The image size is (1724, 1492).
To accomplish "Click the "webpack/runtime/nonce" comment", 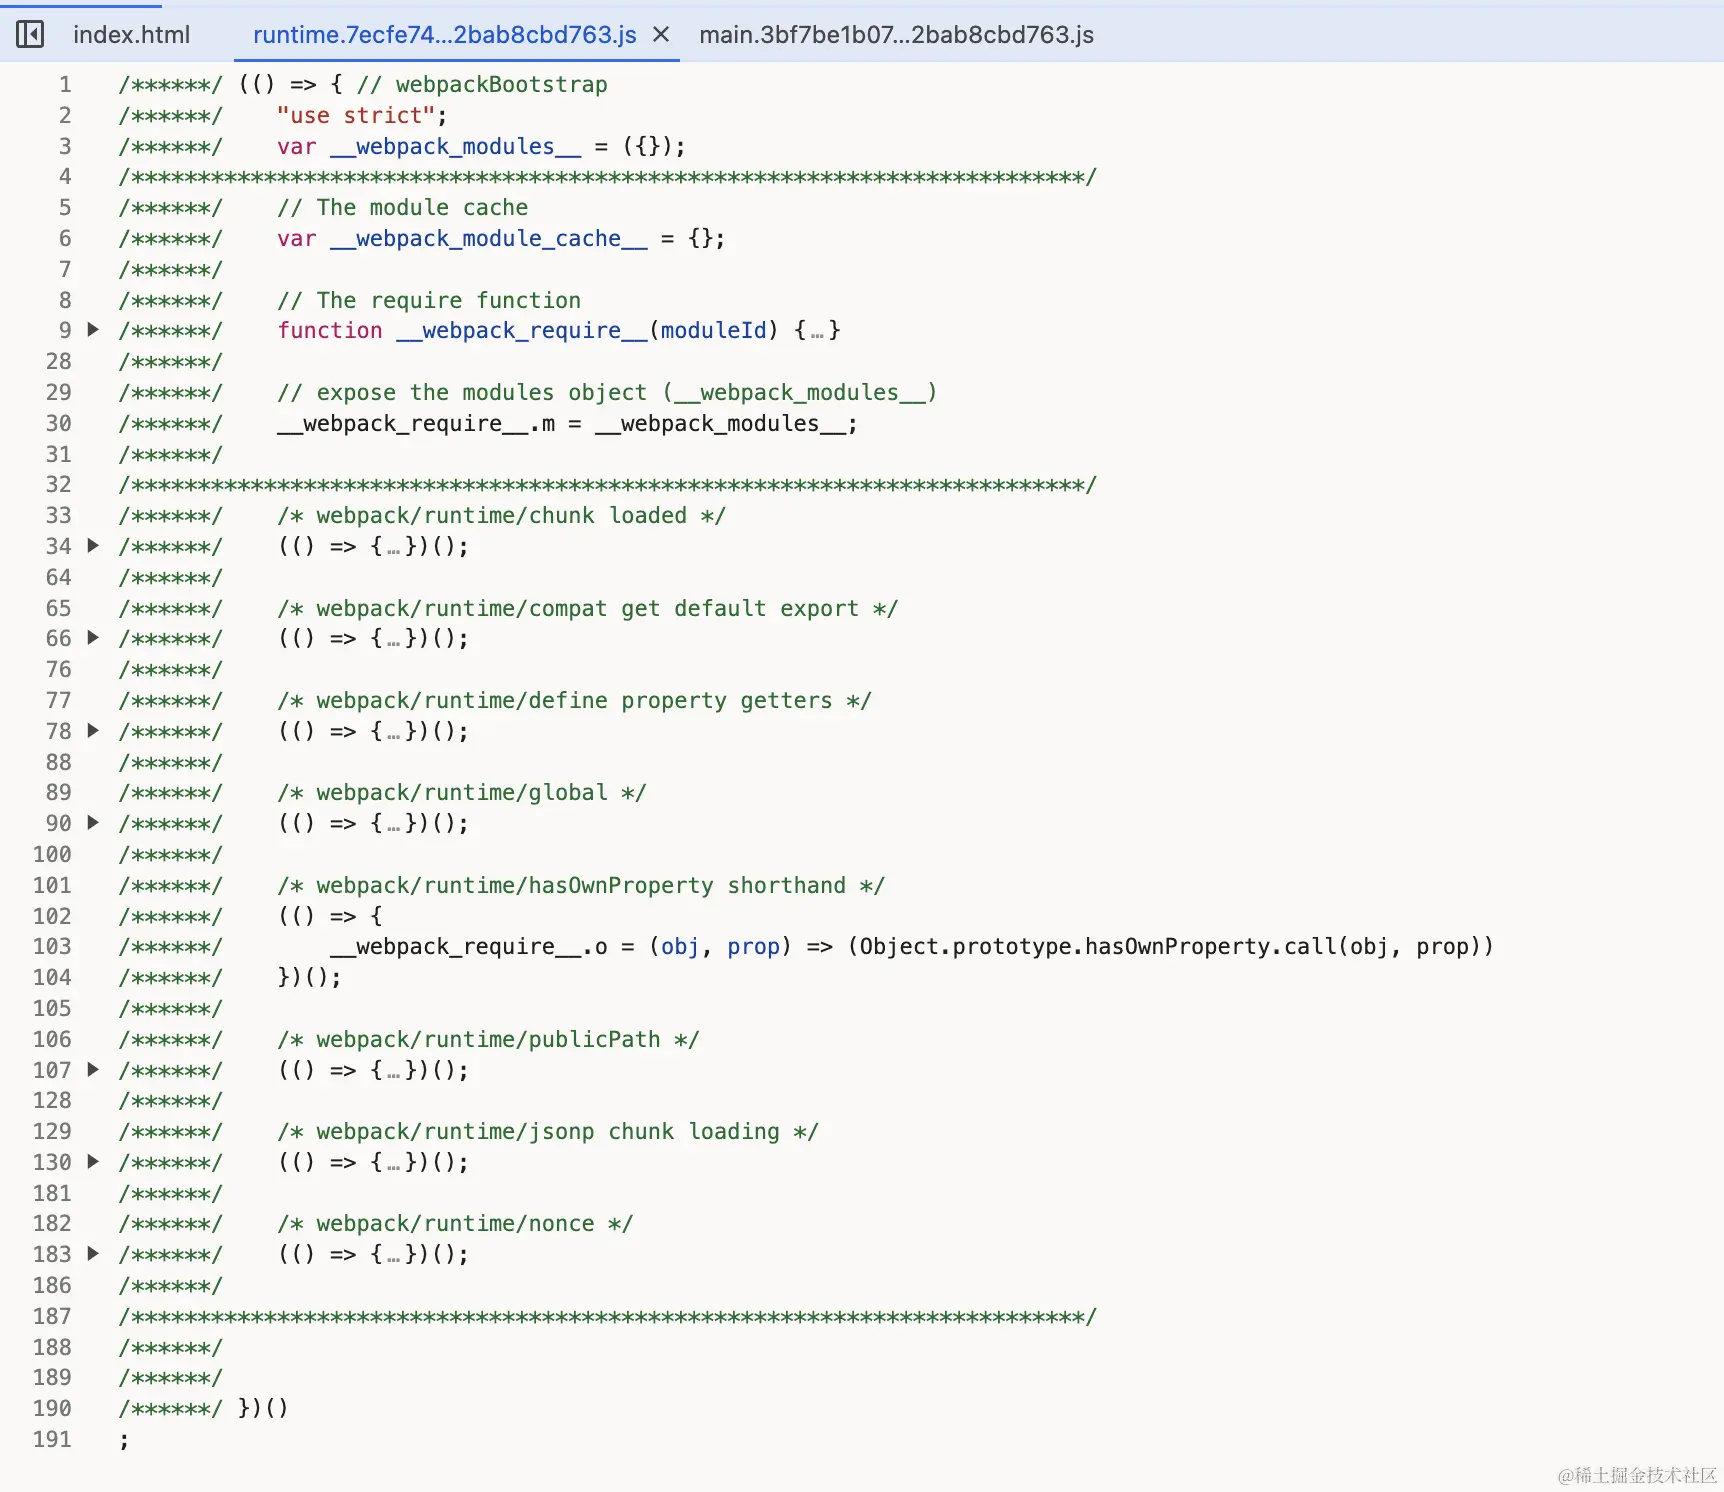I will pyautogui.click(x=456, y=1224).
